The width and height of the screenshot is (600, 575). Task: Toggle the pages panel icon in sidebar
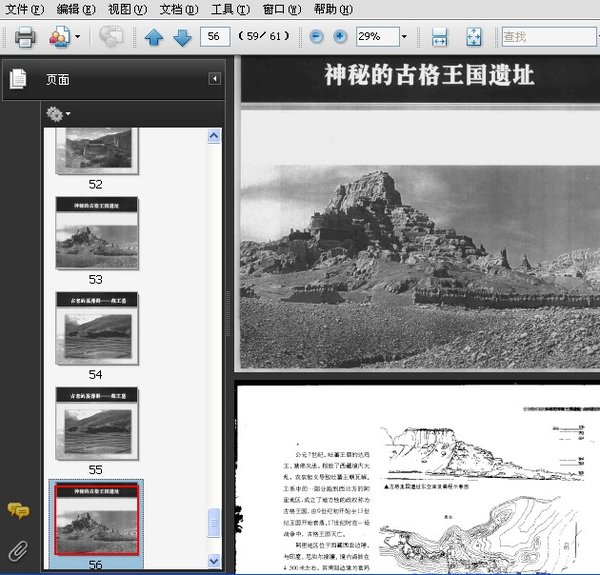coord(18,79)
